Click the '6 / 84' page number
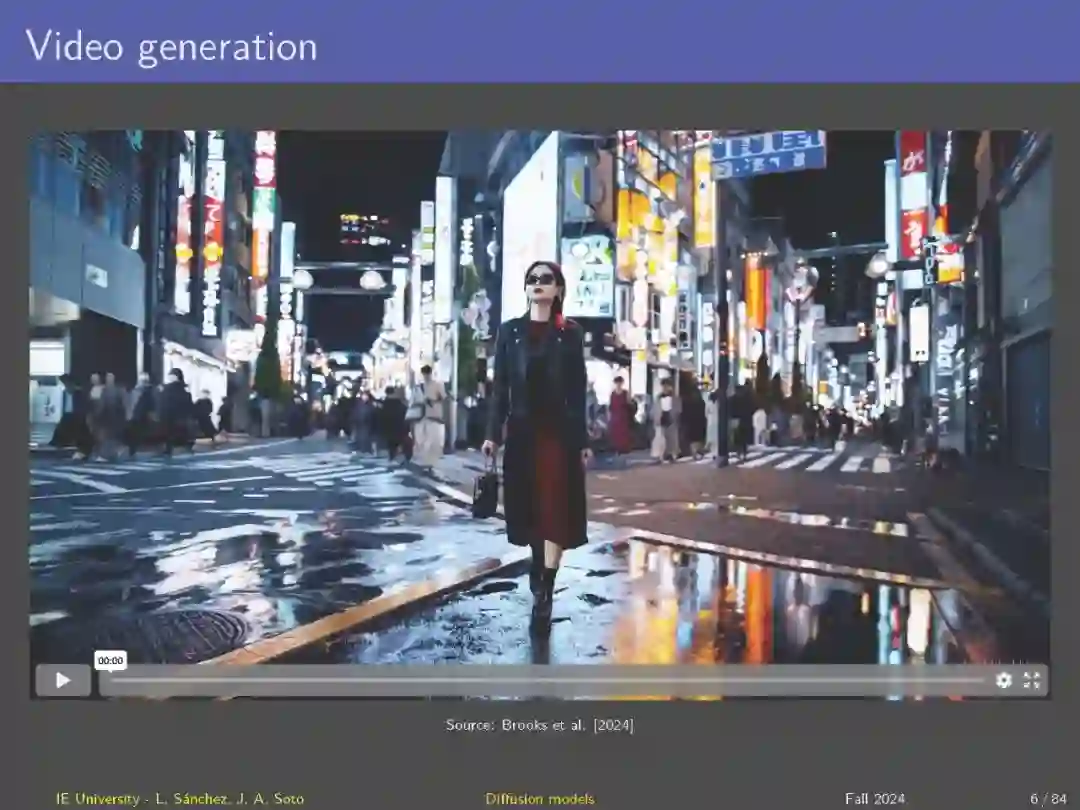 pyautogui.click(x=1048, y=799)
